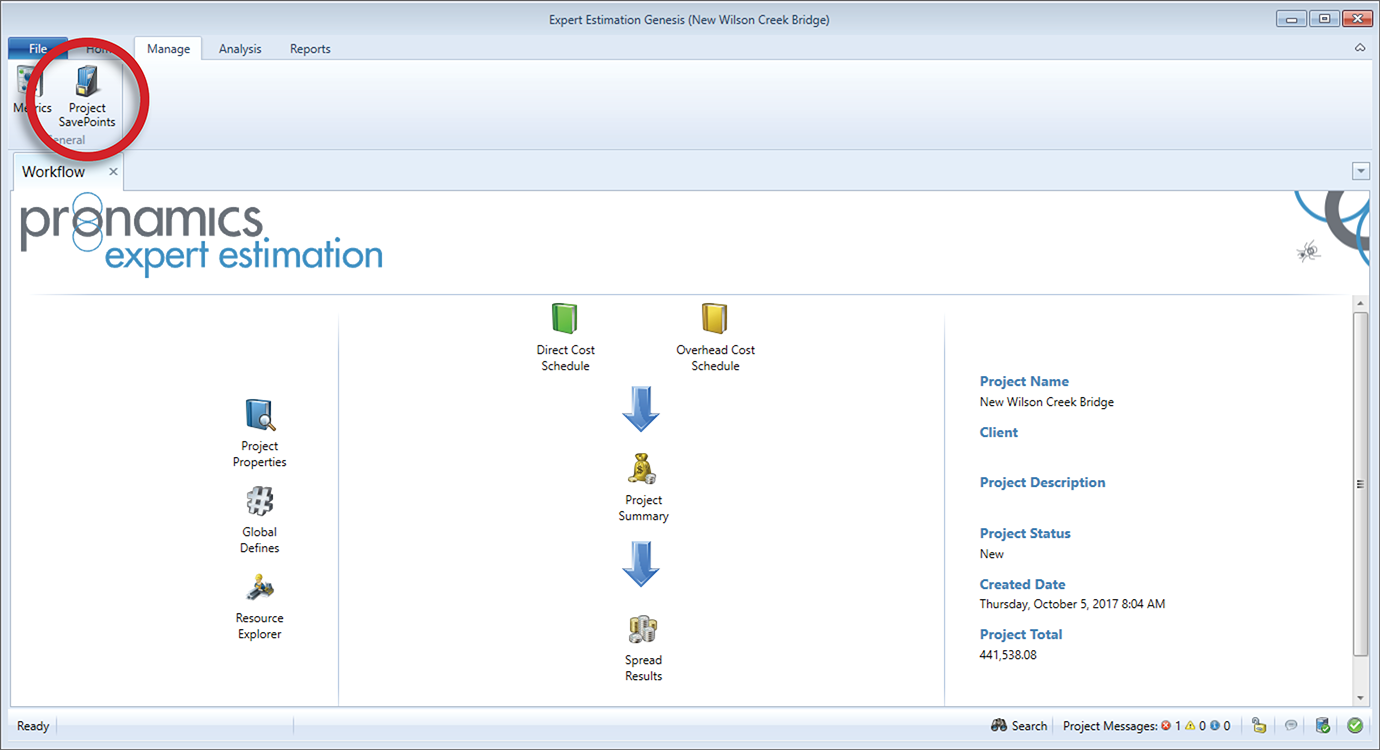1380x750 pixels.
Task: Click the speech bubble status icon
Action: click(1291, 726)
